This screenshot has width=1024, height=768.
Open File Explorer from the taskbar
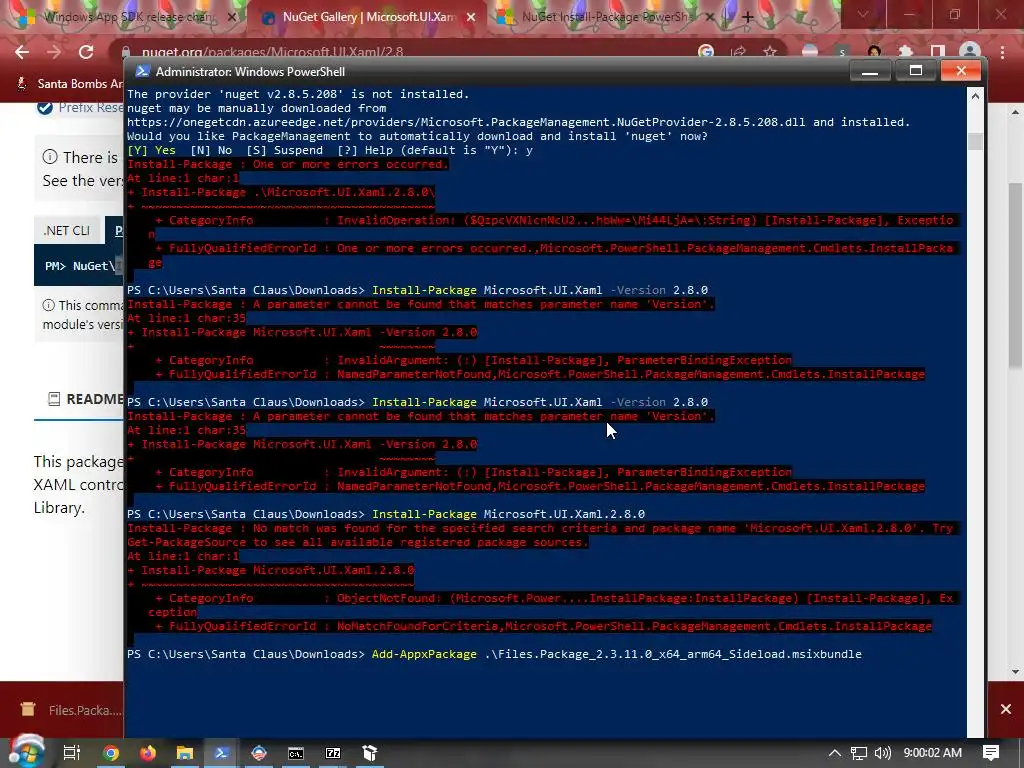185,753
